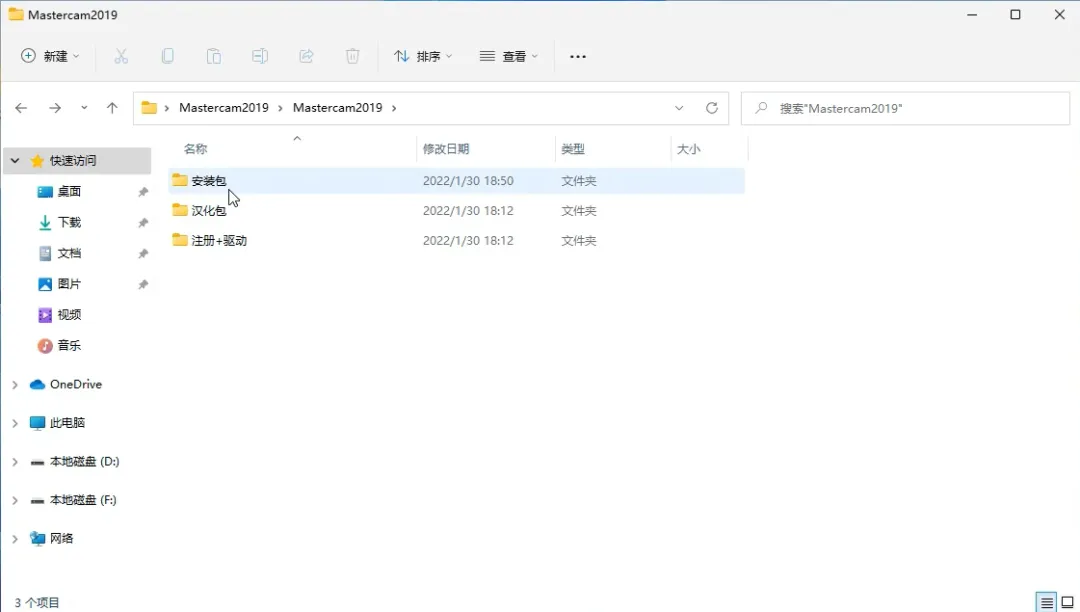Expand the 本地磁盘 (D:) node

[15, 462]
